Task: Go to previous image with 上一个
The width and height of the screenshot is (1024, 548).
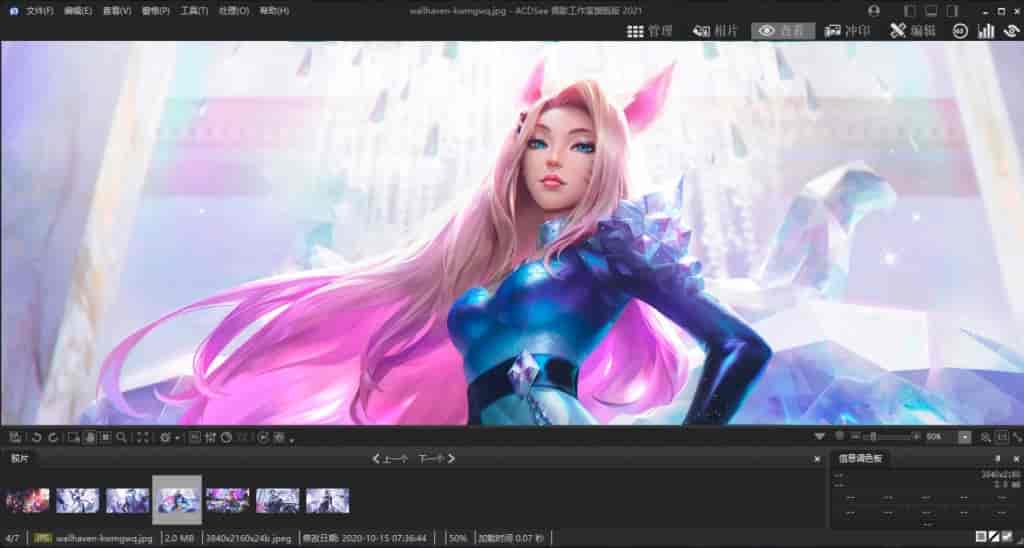Action: click(x=390, y=458)
